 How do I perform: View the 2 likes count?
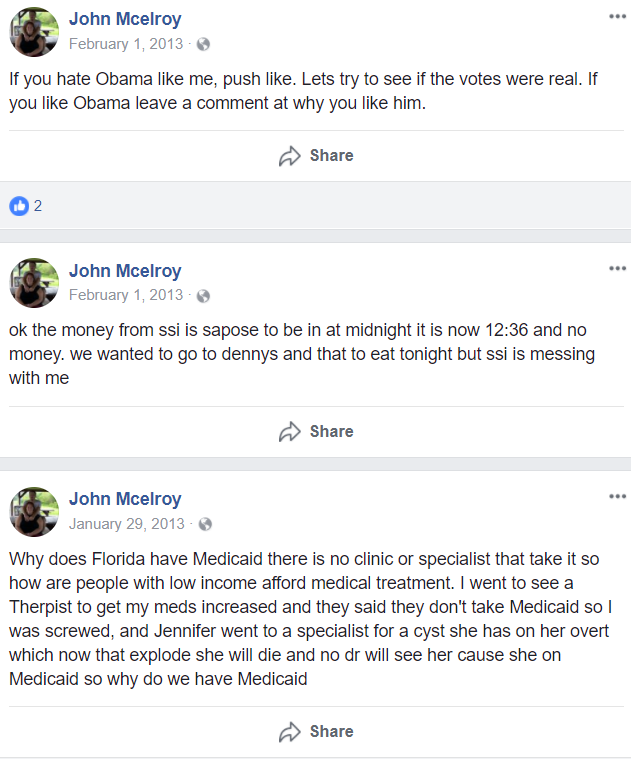[x=38, y=206]
